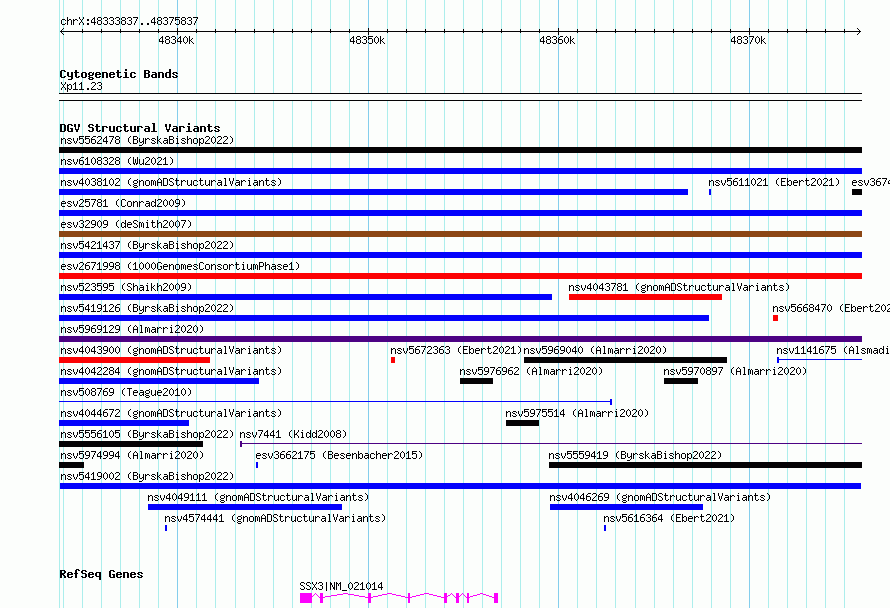This screenshot has width=890, height=608.
Task: Click the blue bar under nsv4049111
Action: tap(245, 507)
